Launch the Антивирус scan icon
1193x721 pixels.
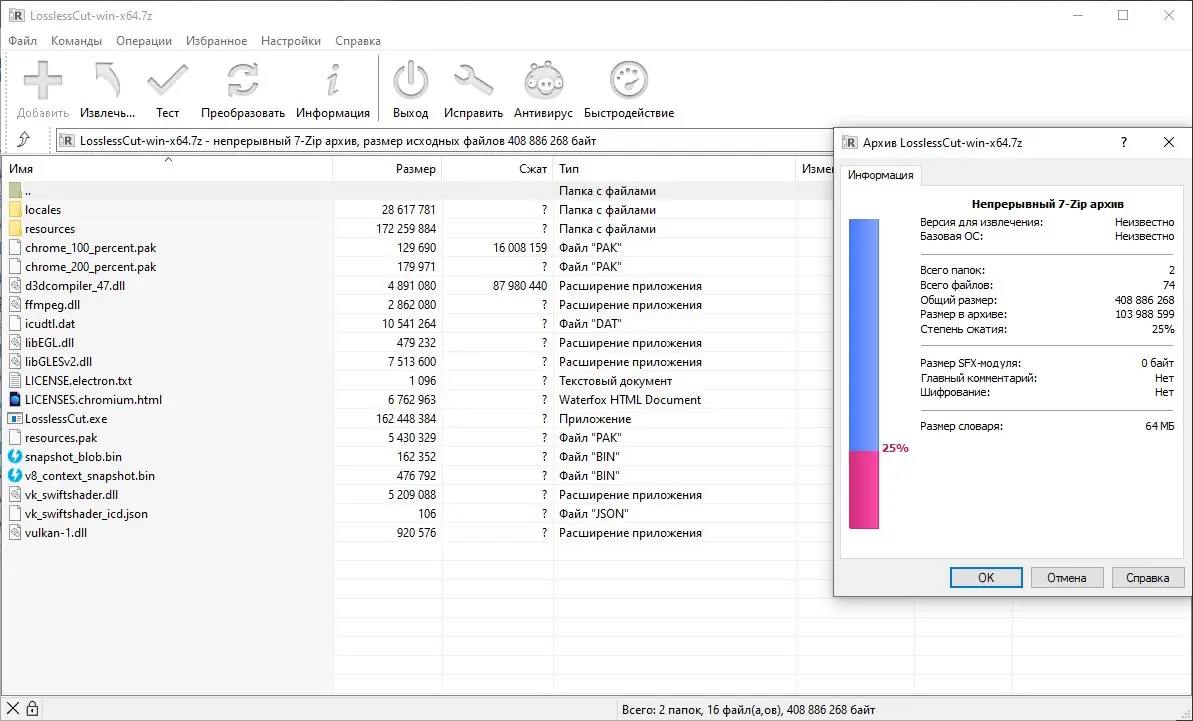[x=543, y=81]
